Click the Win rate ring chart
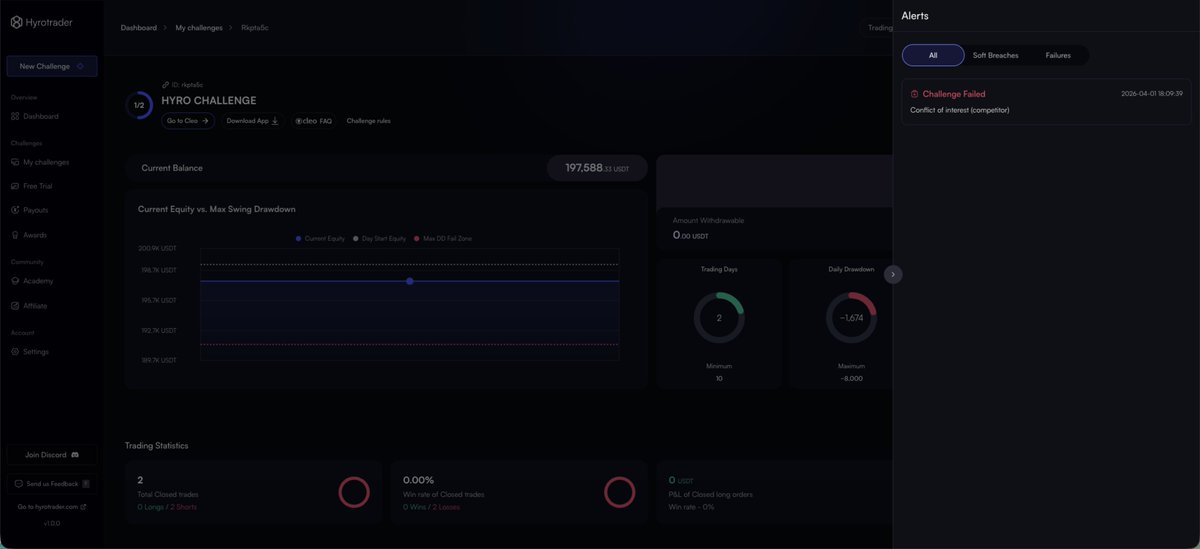 [620, 492]
